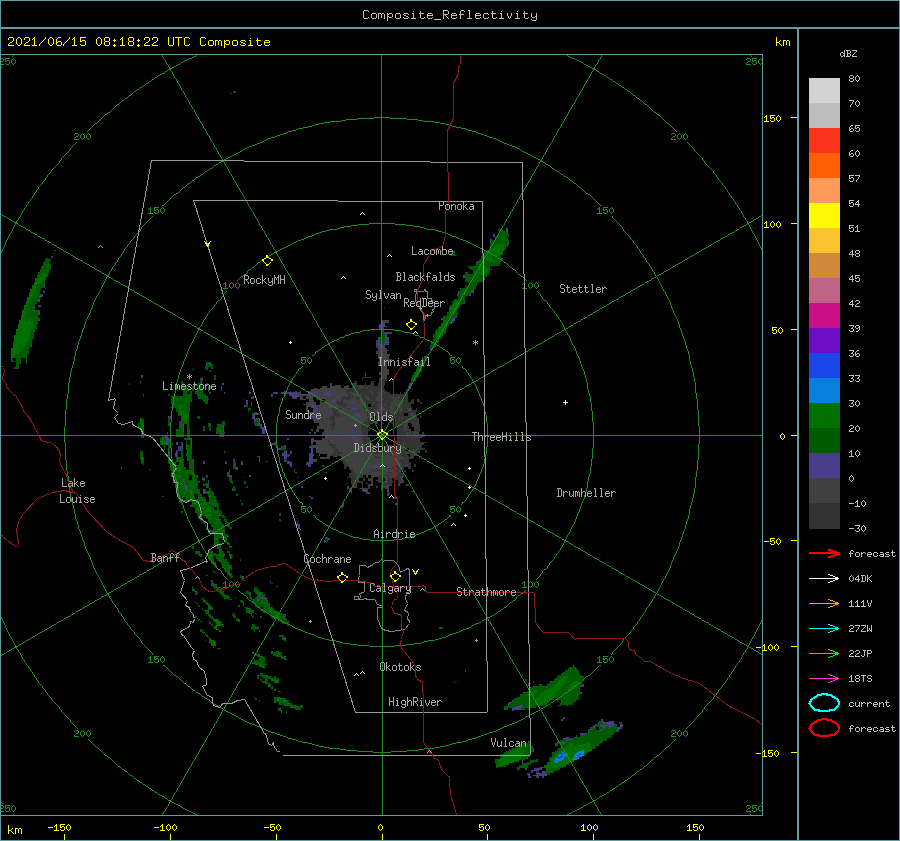Click the red 60-65 dBZ color swatch

(x=824, y=140)
